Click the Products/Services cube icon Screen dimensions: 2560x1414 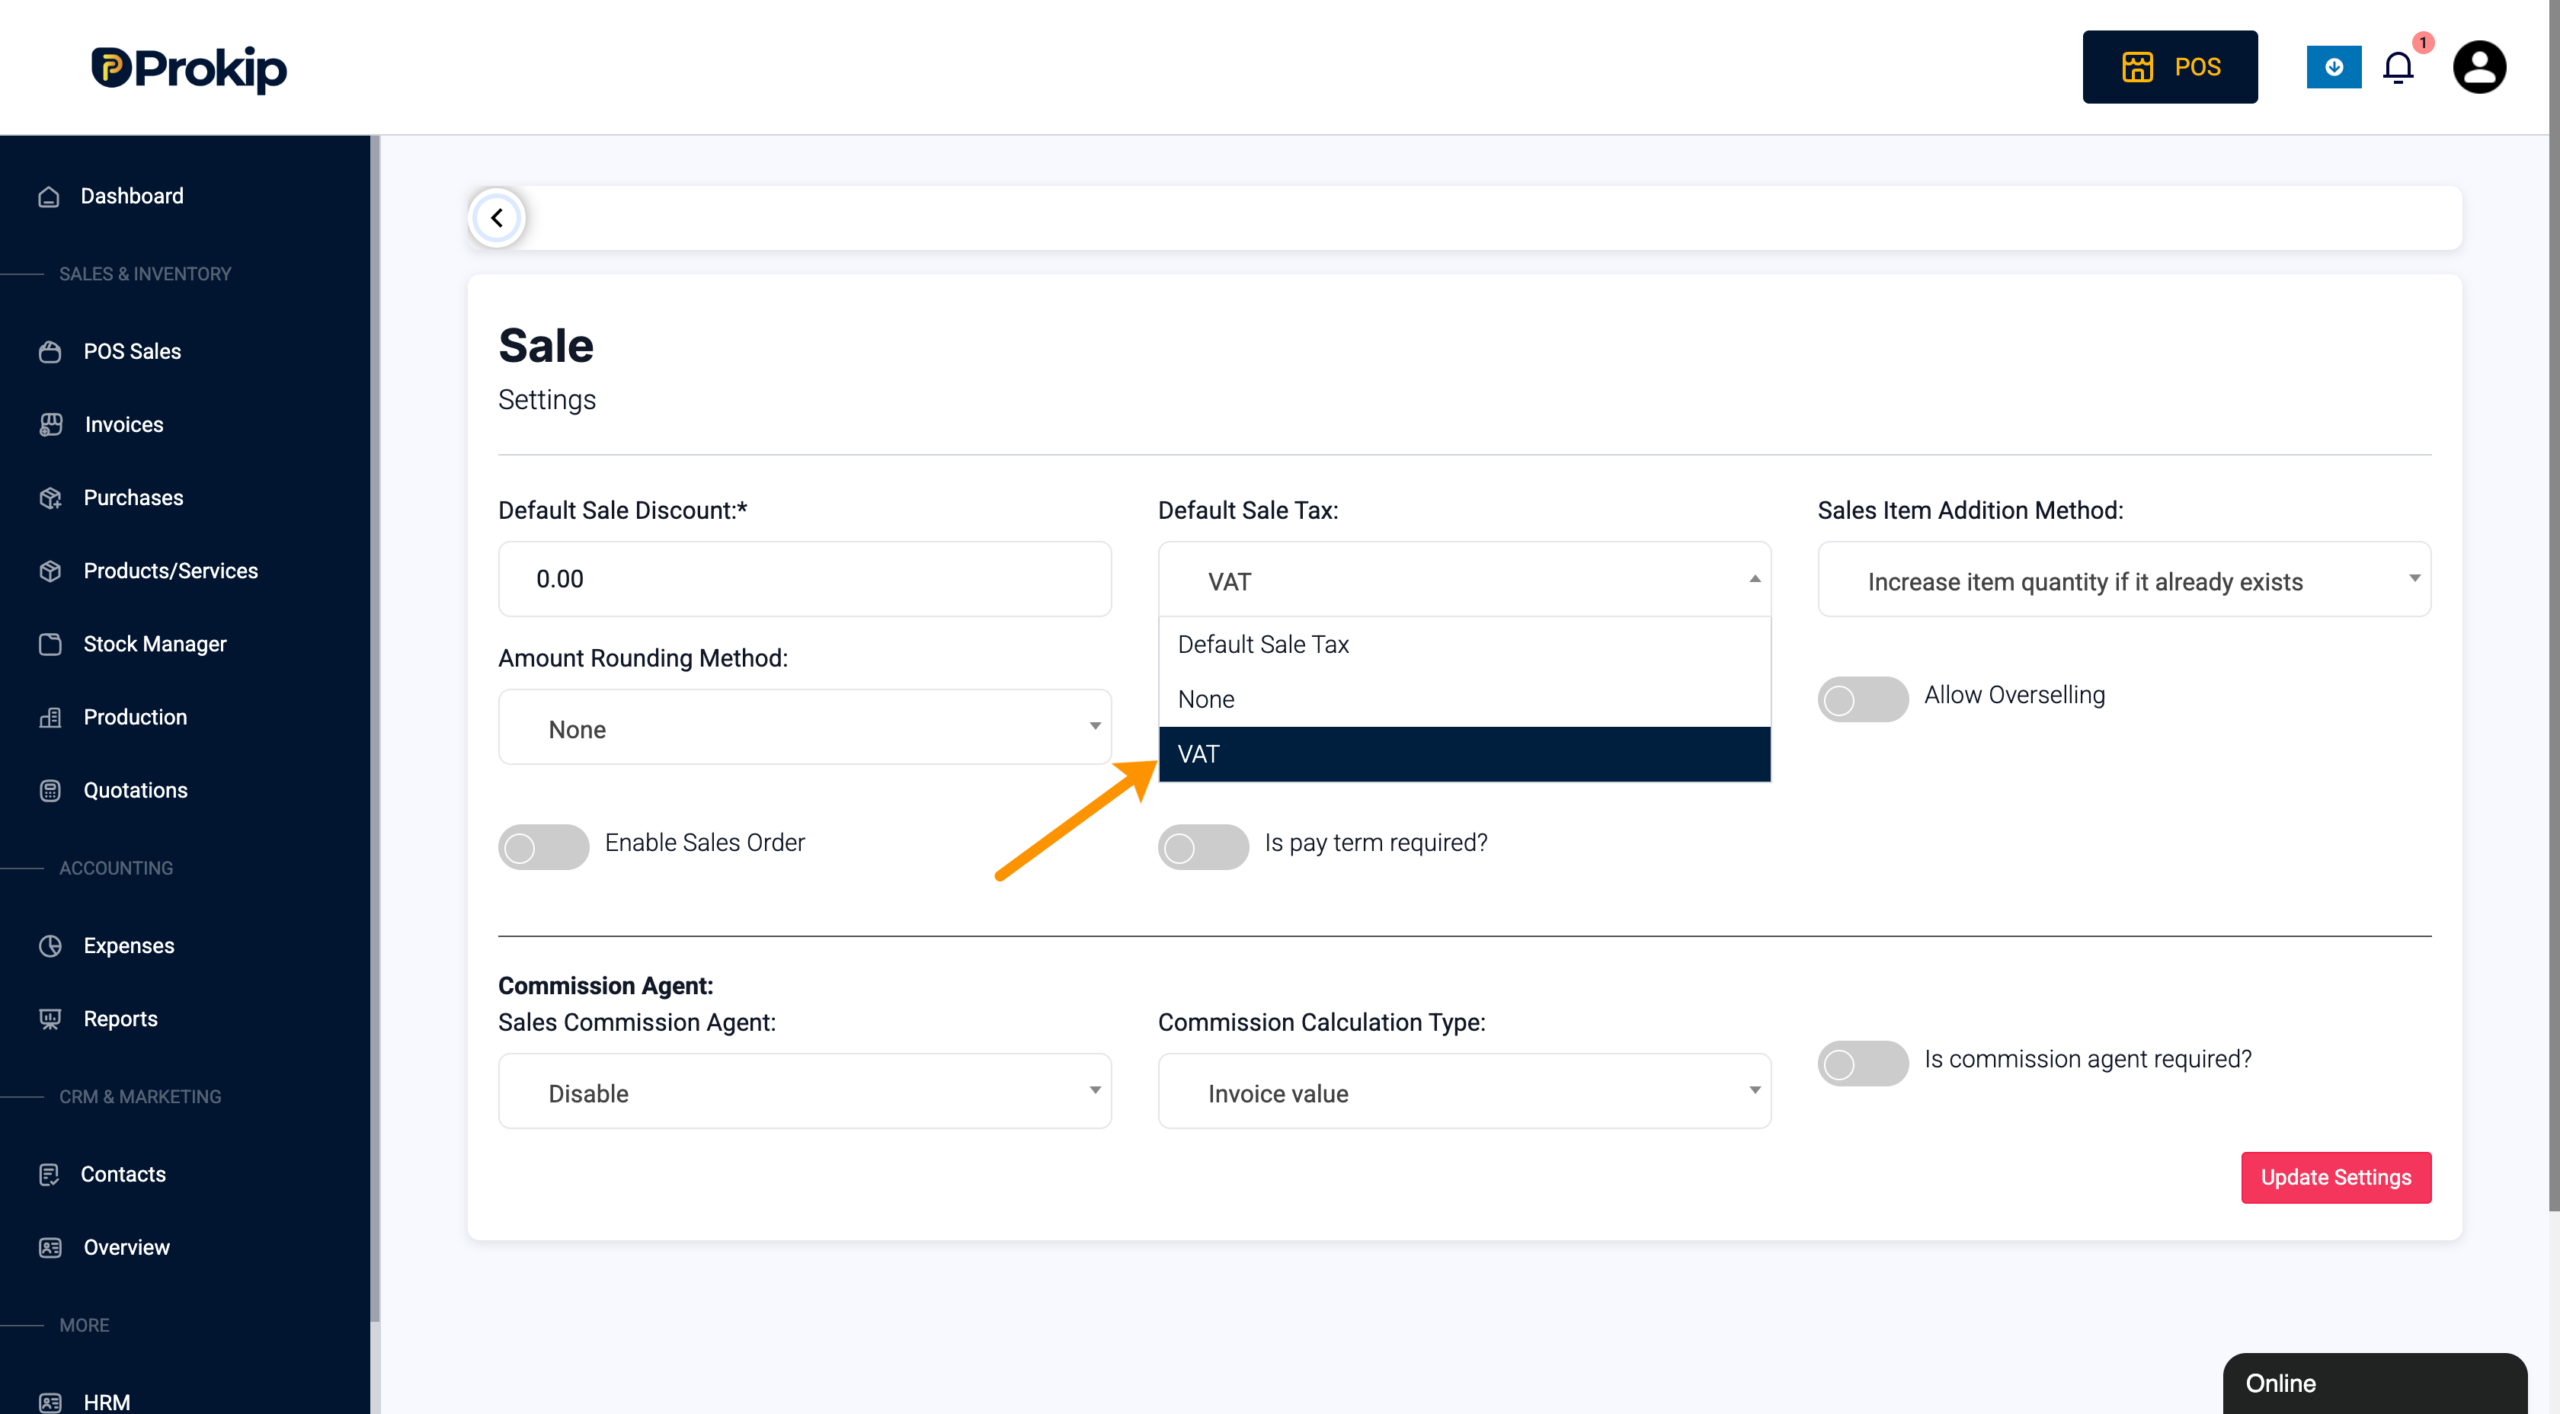(50, 571)
